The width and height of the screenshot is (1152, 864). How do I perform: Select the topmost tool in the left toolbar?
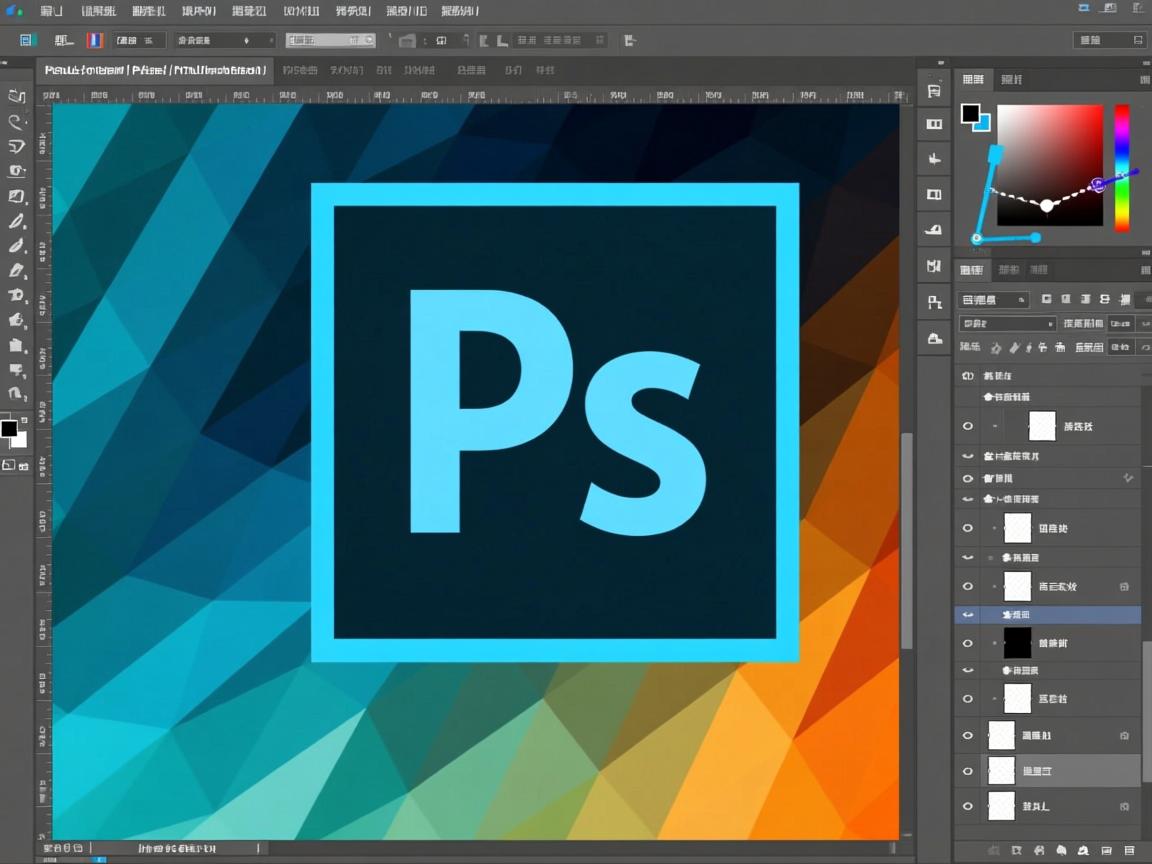point(17,96)
